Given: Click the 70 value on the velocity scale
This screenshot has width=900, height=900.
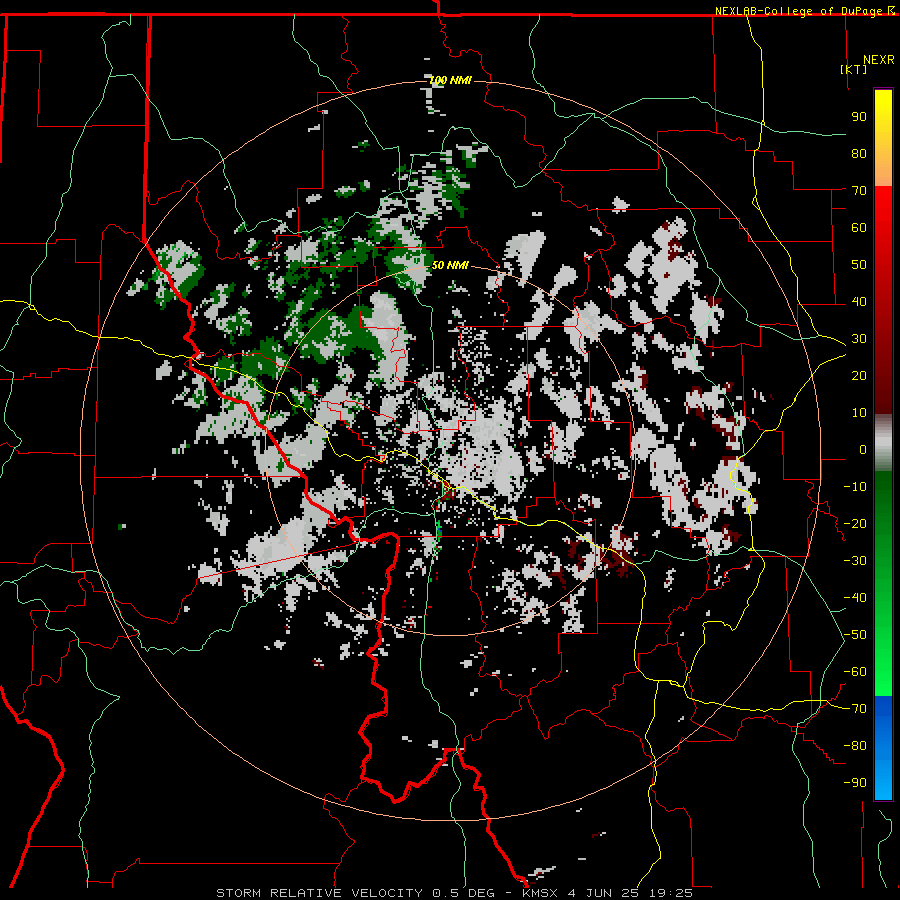Looking at the screenshot, I should [859, 191].
